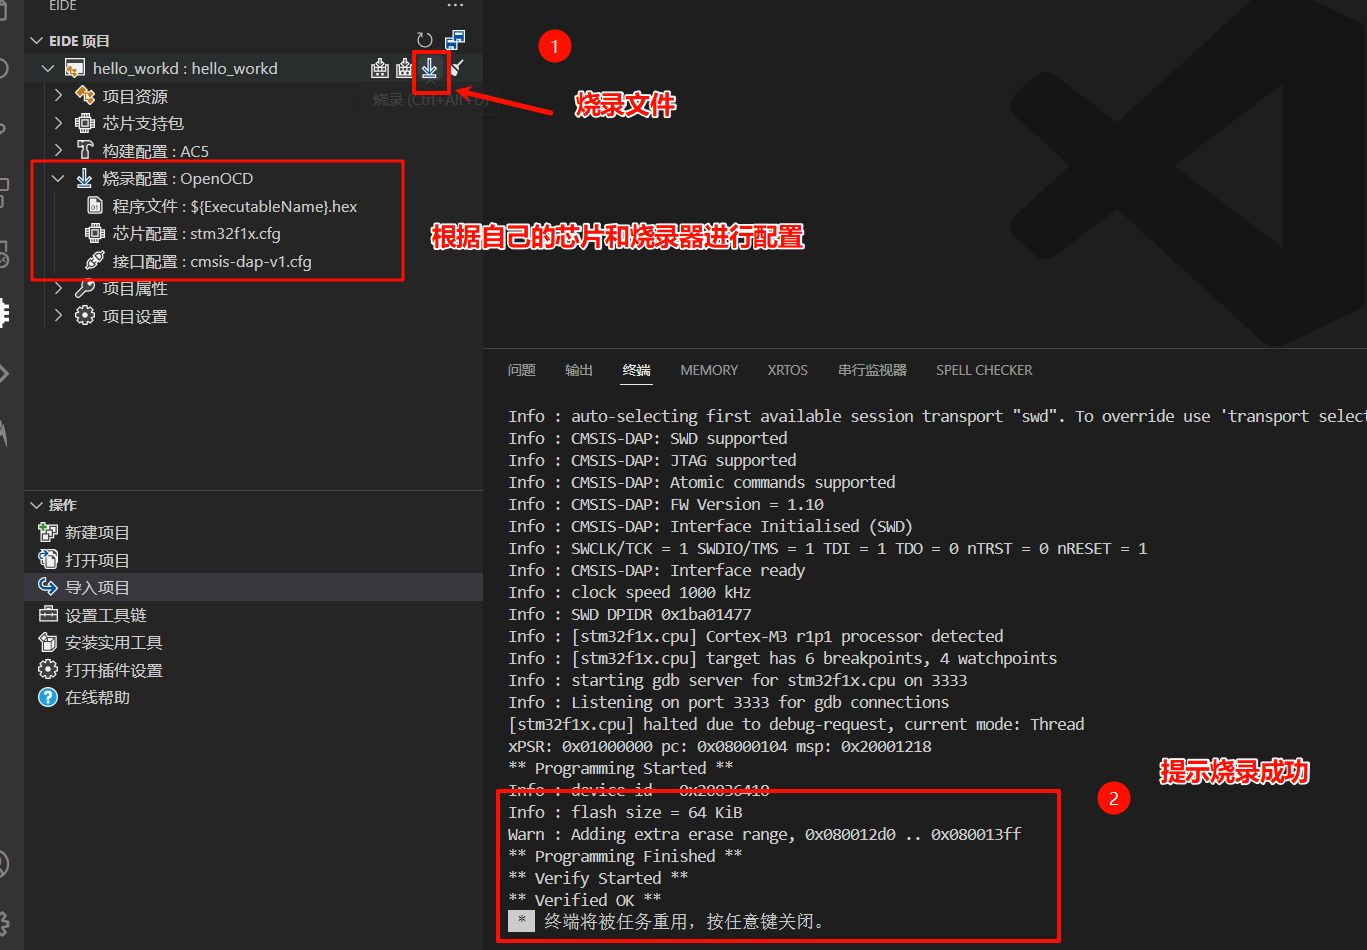
Task: Click the terminal line "** Verified OK **"
Action: [x=585, y=900]
